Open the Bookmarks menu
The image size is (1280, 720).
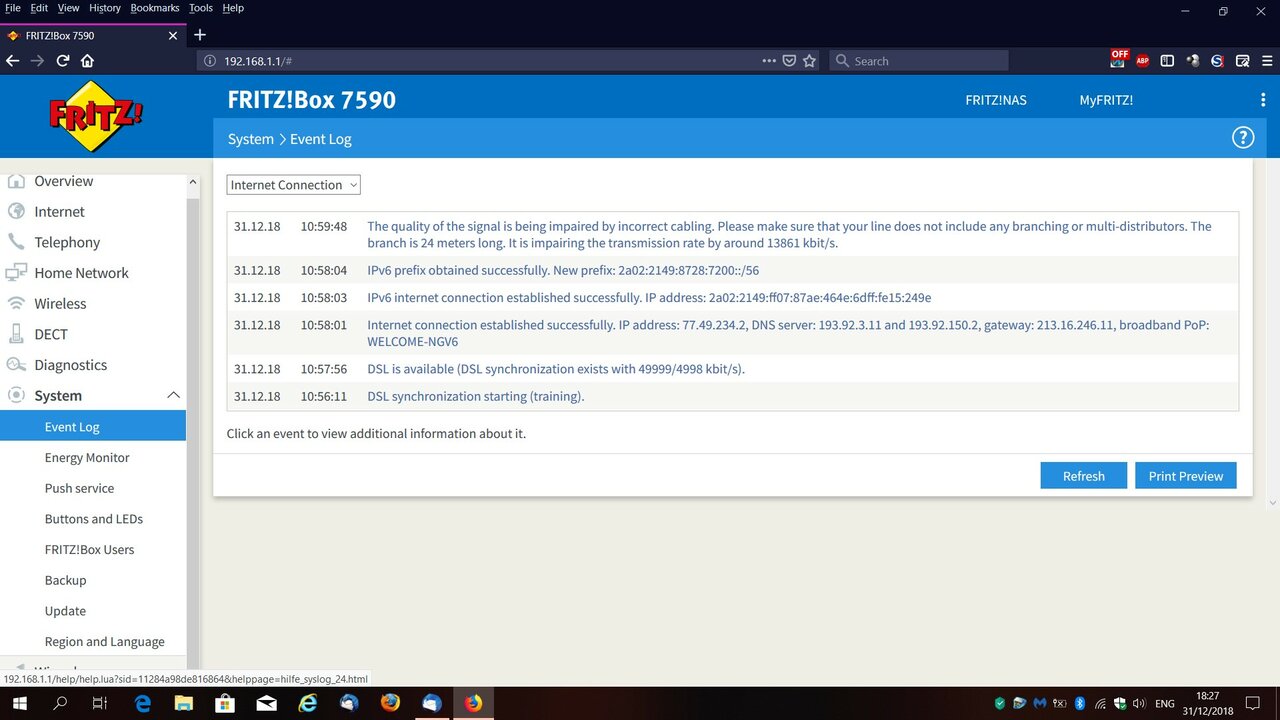pyautogui.click(x=155, y=8)
